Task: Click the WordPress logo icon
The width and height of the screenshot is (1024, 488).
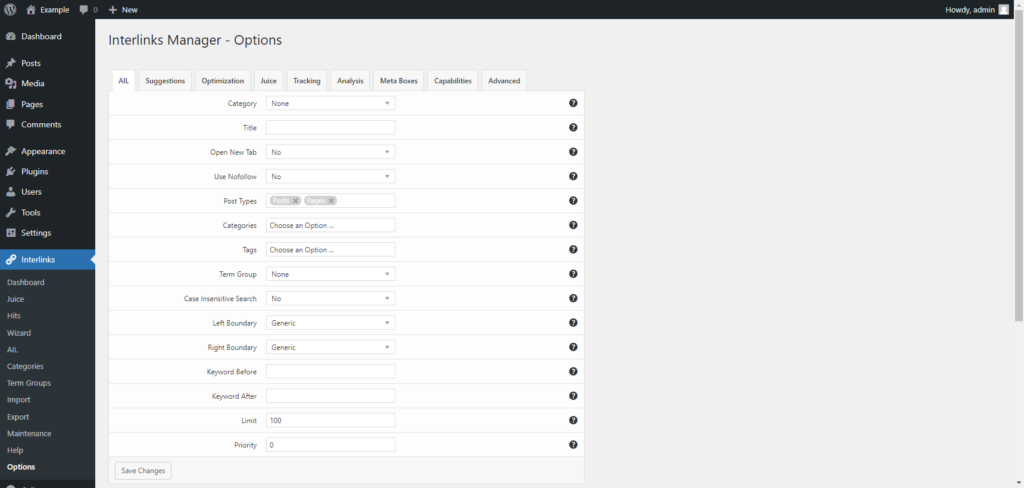Action: 10,9
